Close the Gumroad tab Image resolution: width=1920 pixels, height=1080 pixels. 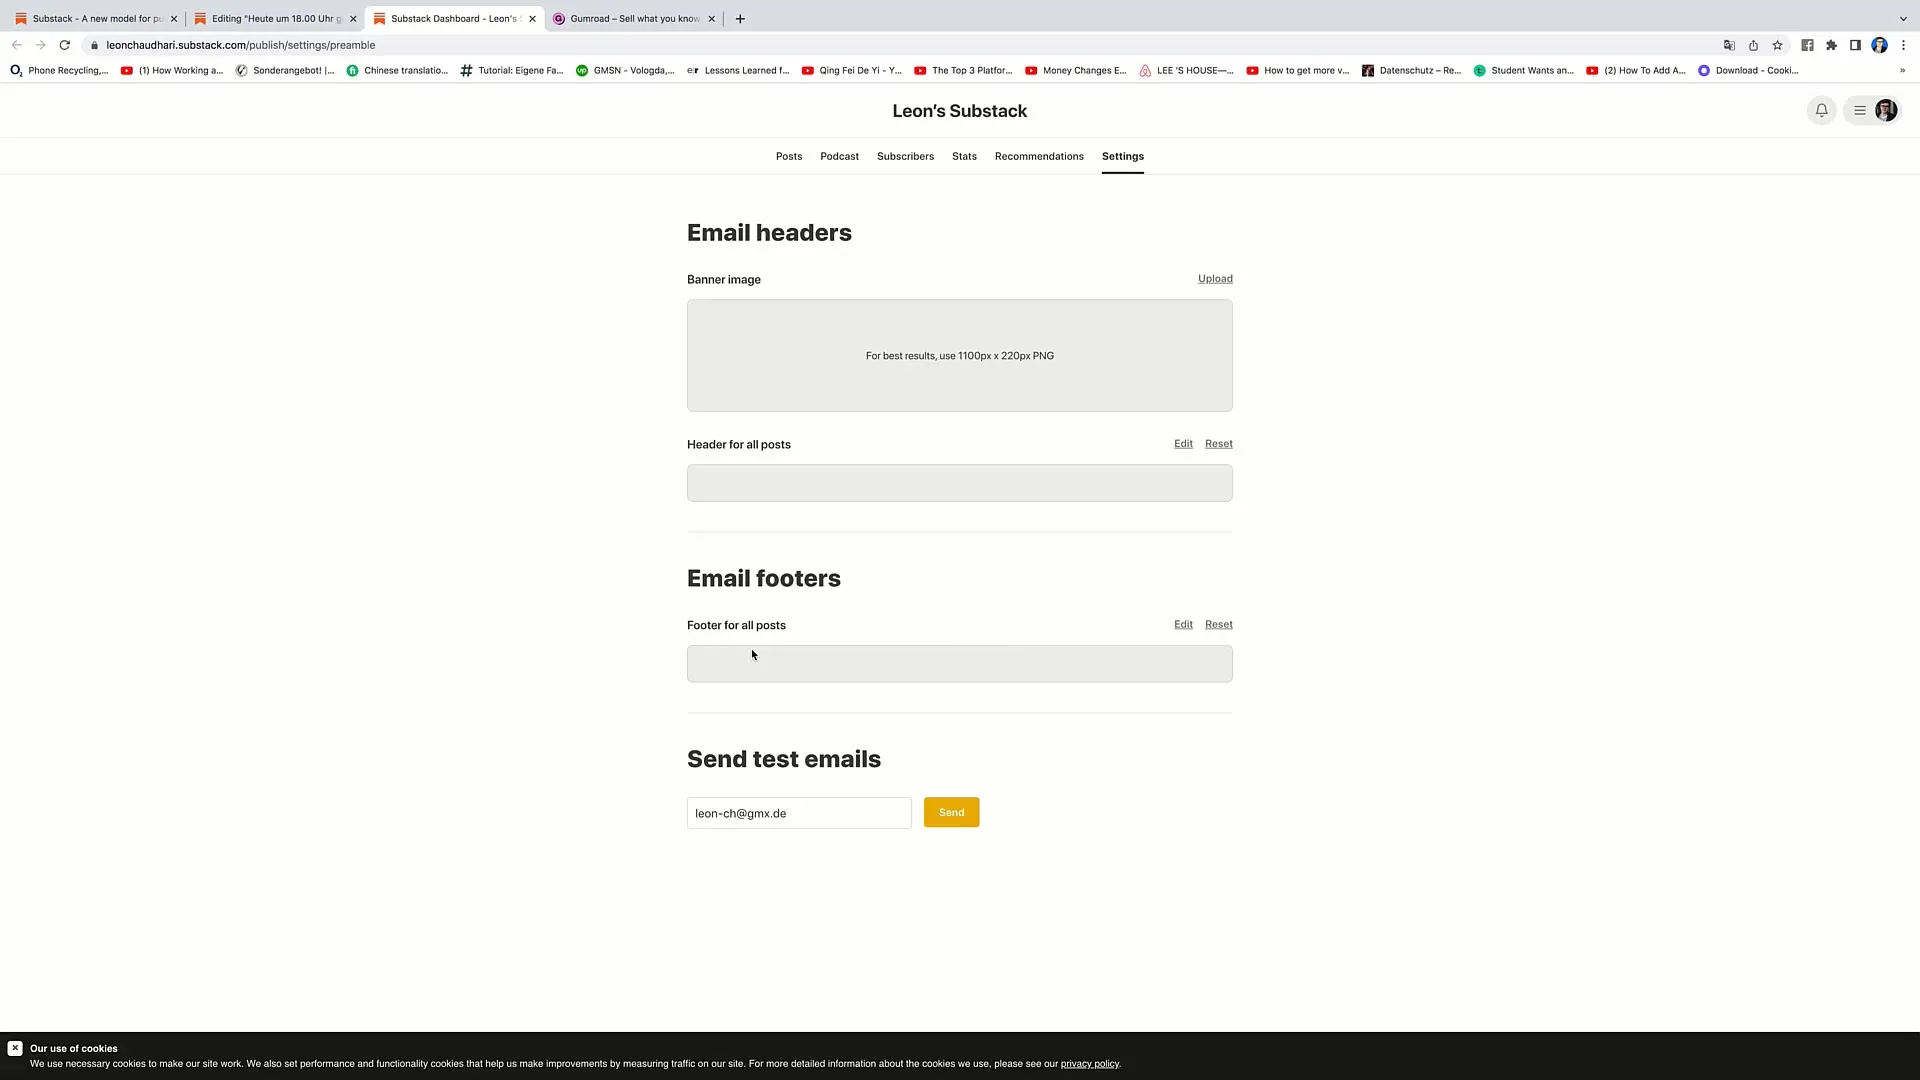coord(712,18)
